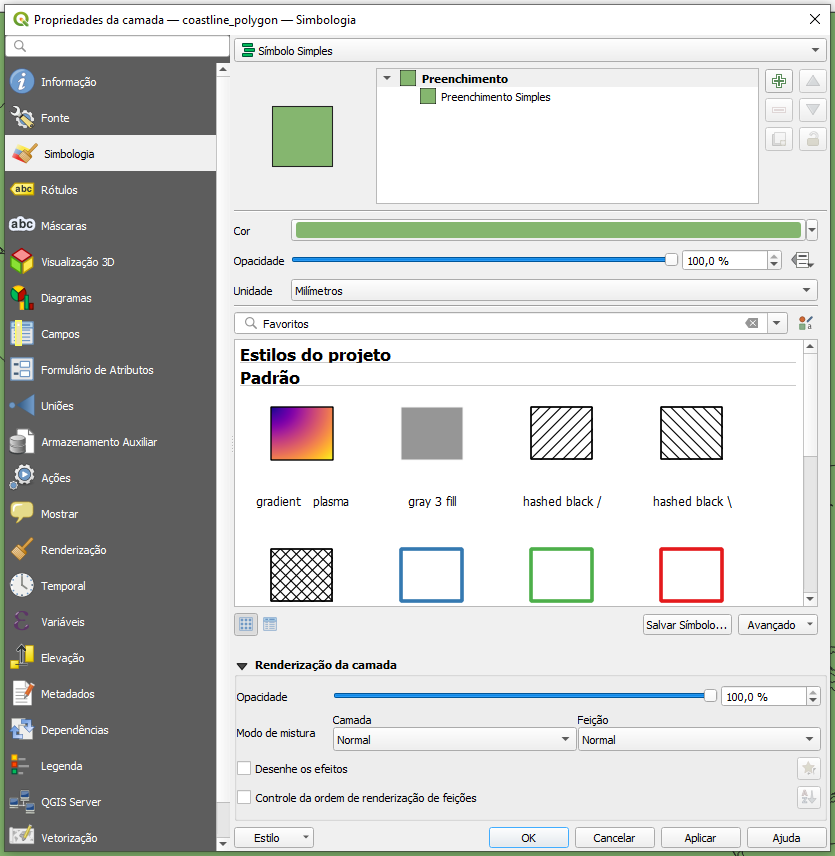Select the gradient plasma symbol thumbnail
This screenshot has width=835, height=856.
click(302, 433)
